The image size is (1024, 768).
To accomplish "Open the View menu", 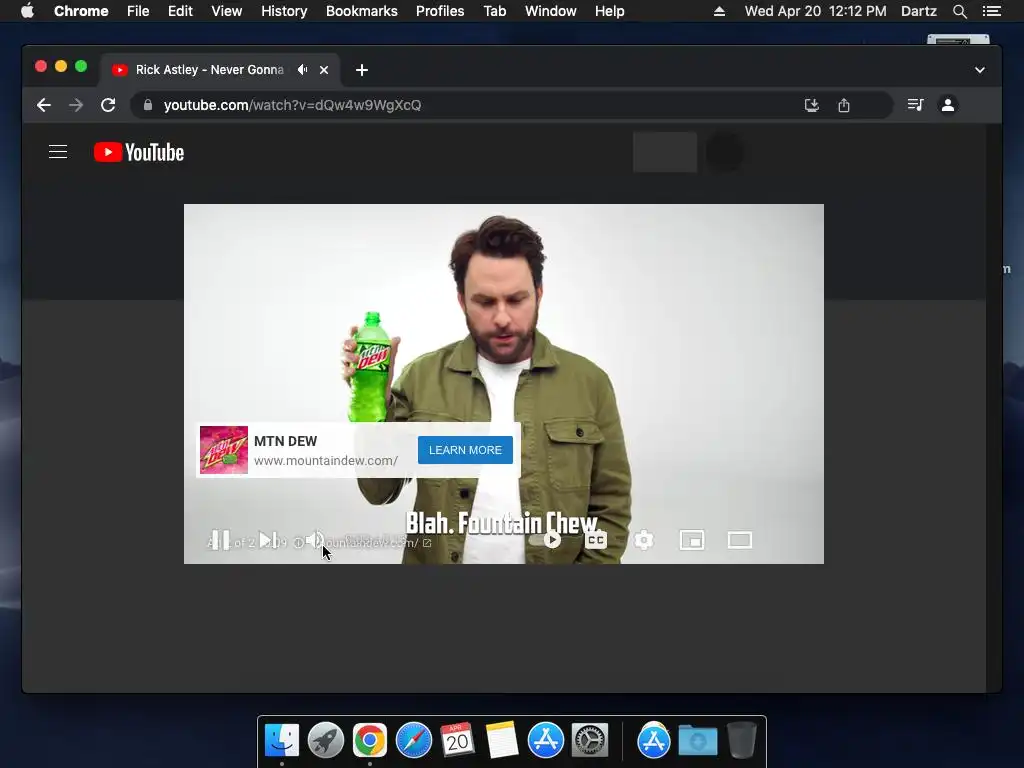I will (x=227, y=11).
